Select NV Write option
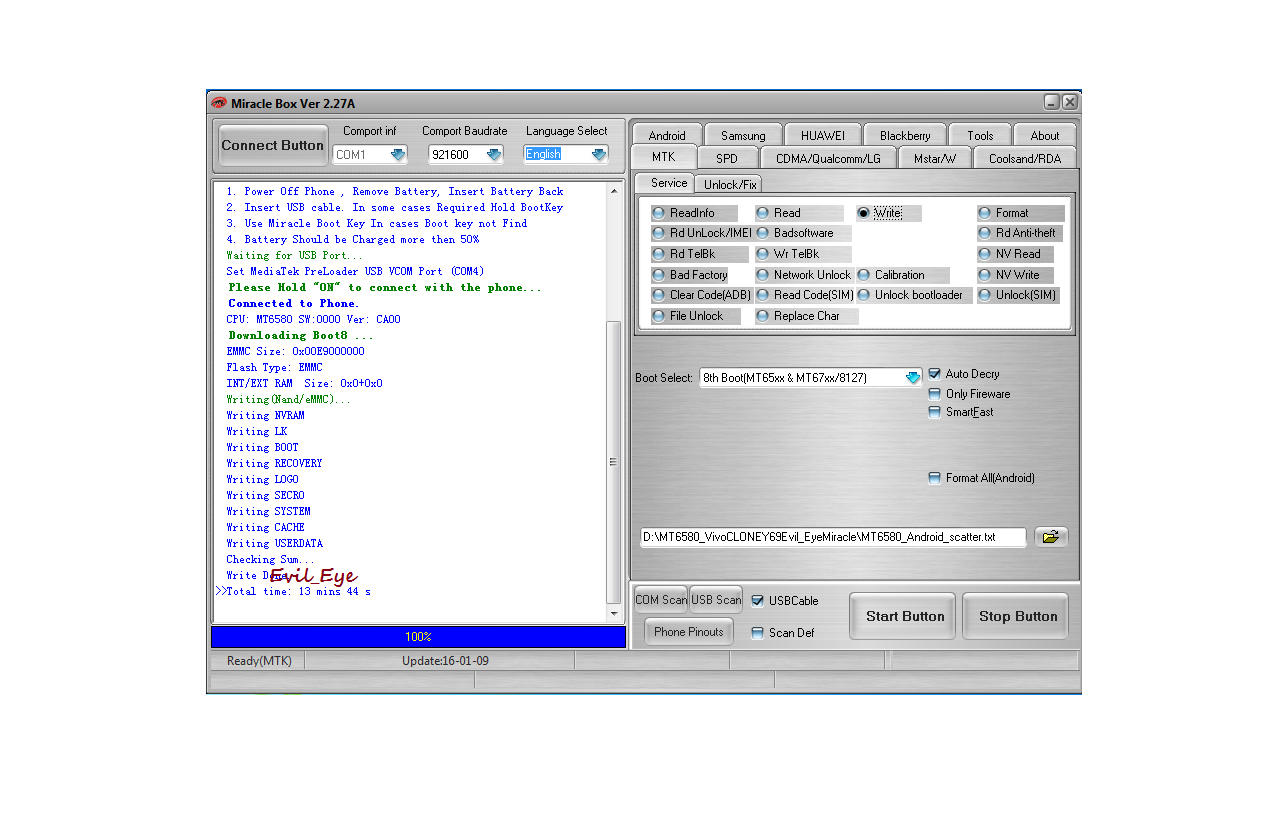This screenshot has width=1274, height=834. tap(1015, 275)
